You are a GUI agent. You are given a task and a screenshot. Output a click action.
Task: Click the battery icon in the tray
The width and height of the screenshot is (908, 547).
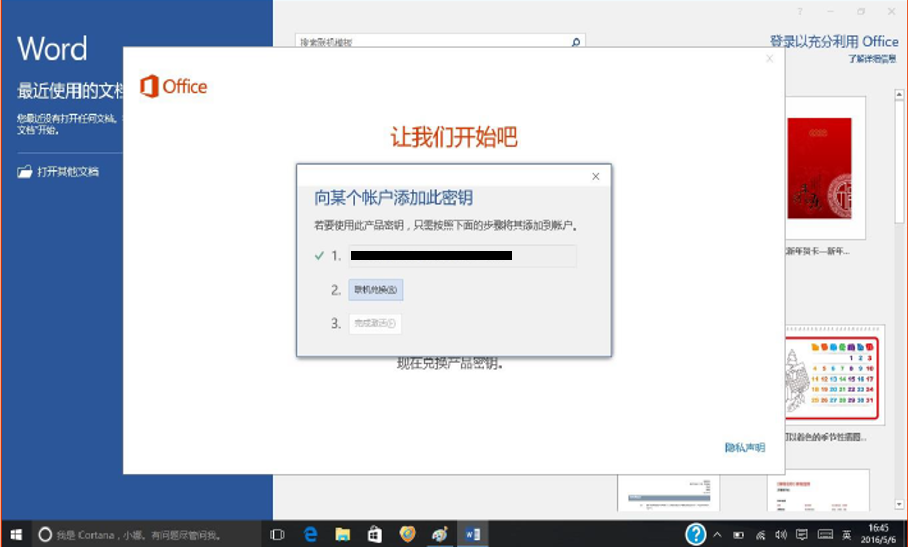click(738, 535)
